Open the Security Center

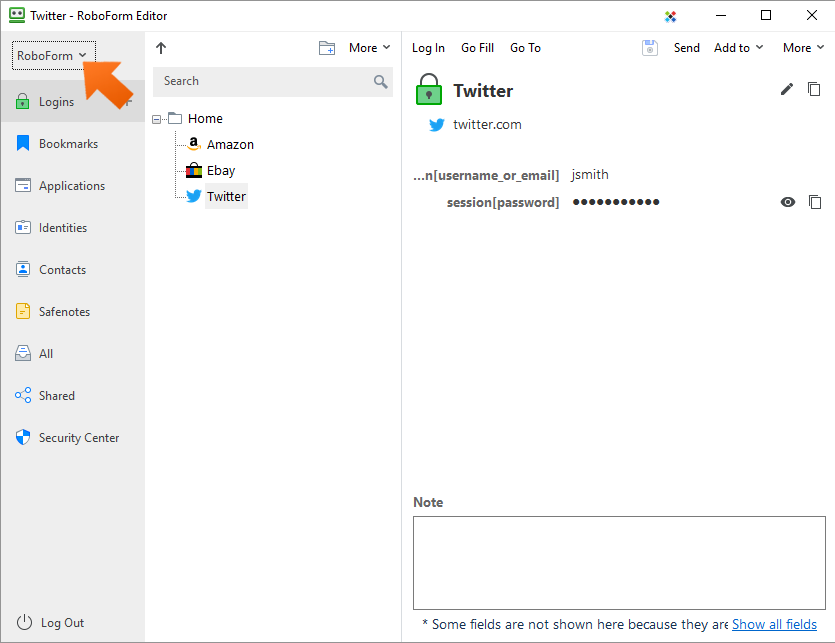point(72,437)
